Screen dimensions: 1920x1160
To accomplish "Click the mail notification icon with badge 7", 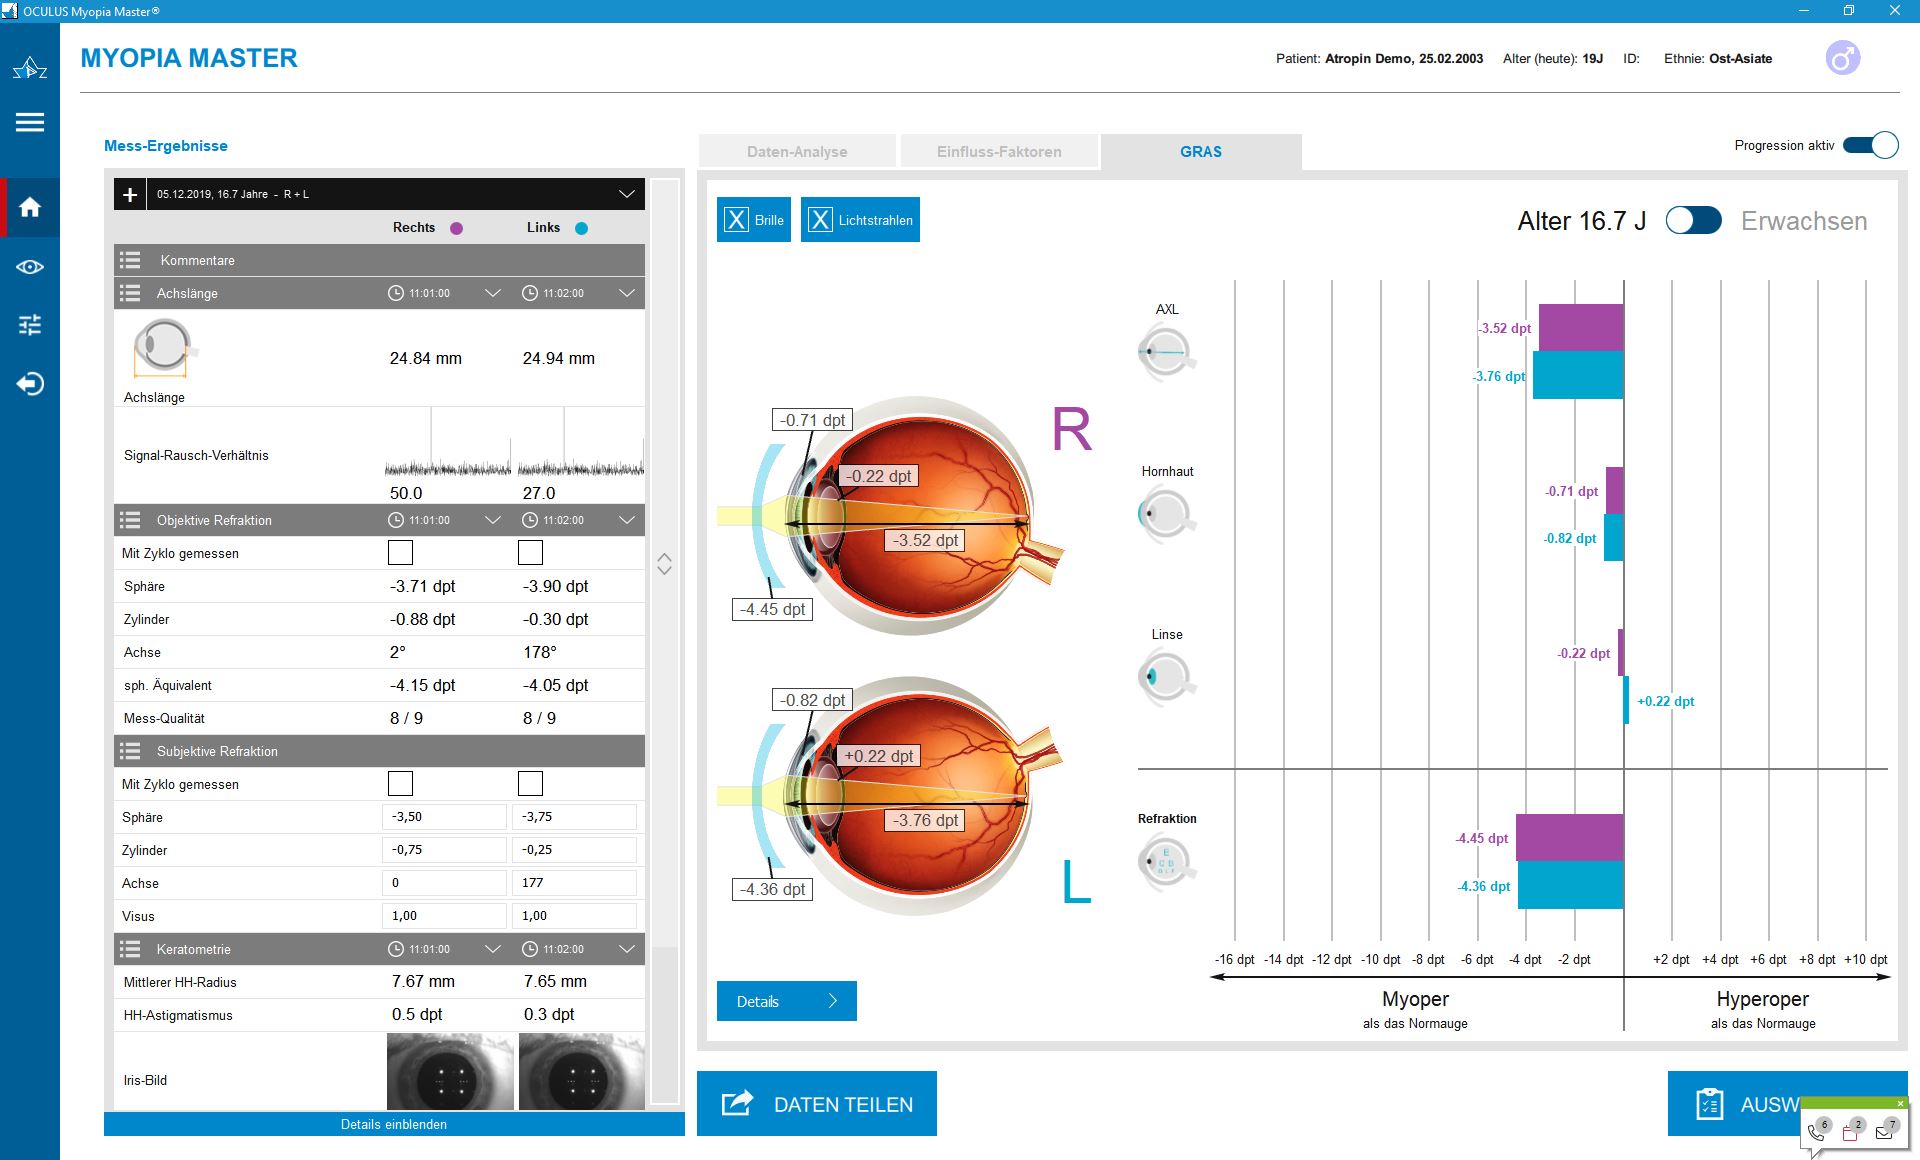I will coord(1886,1133).
